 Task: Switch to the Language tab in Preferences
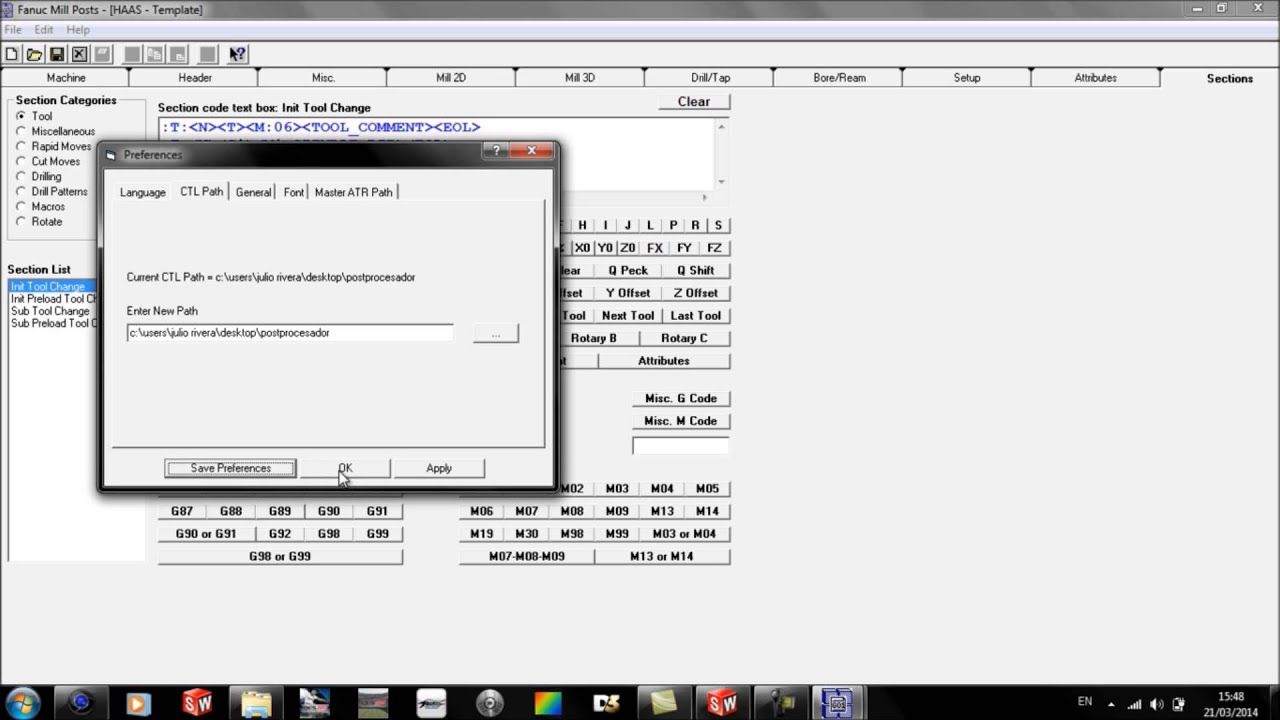[x=143, y=192]
